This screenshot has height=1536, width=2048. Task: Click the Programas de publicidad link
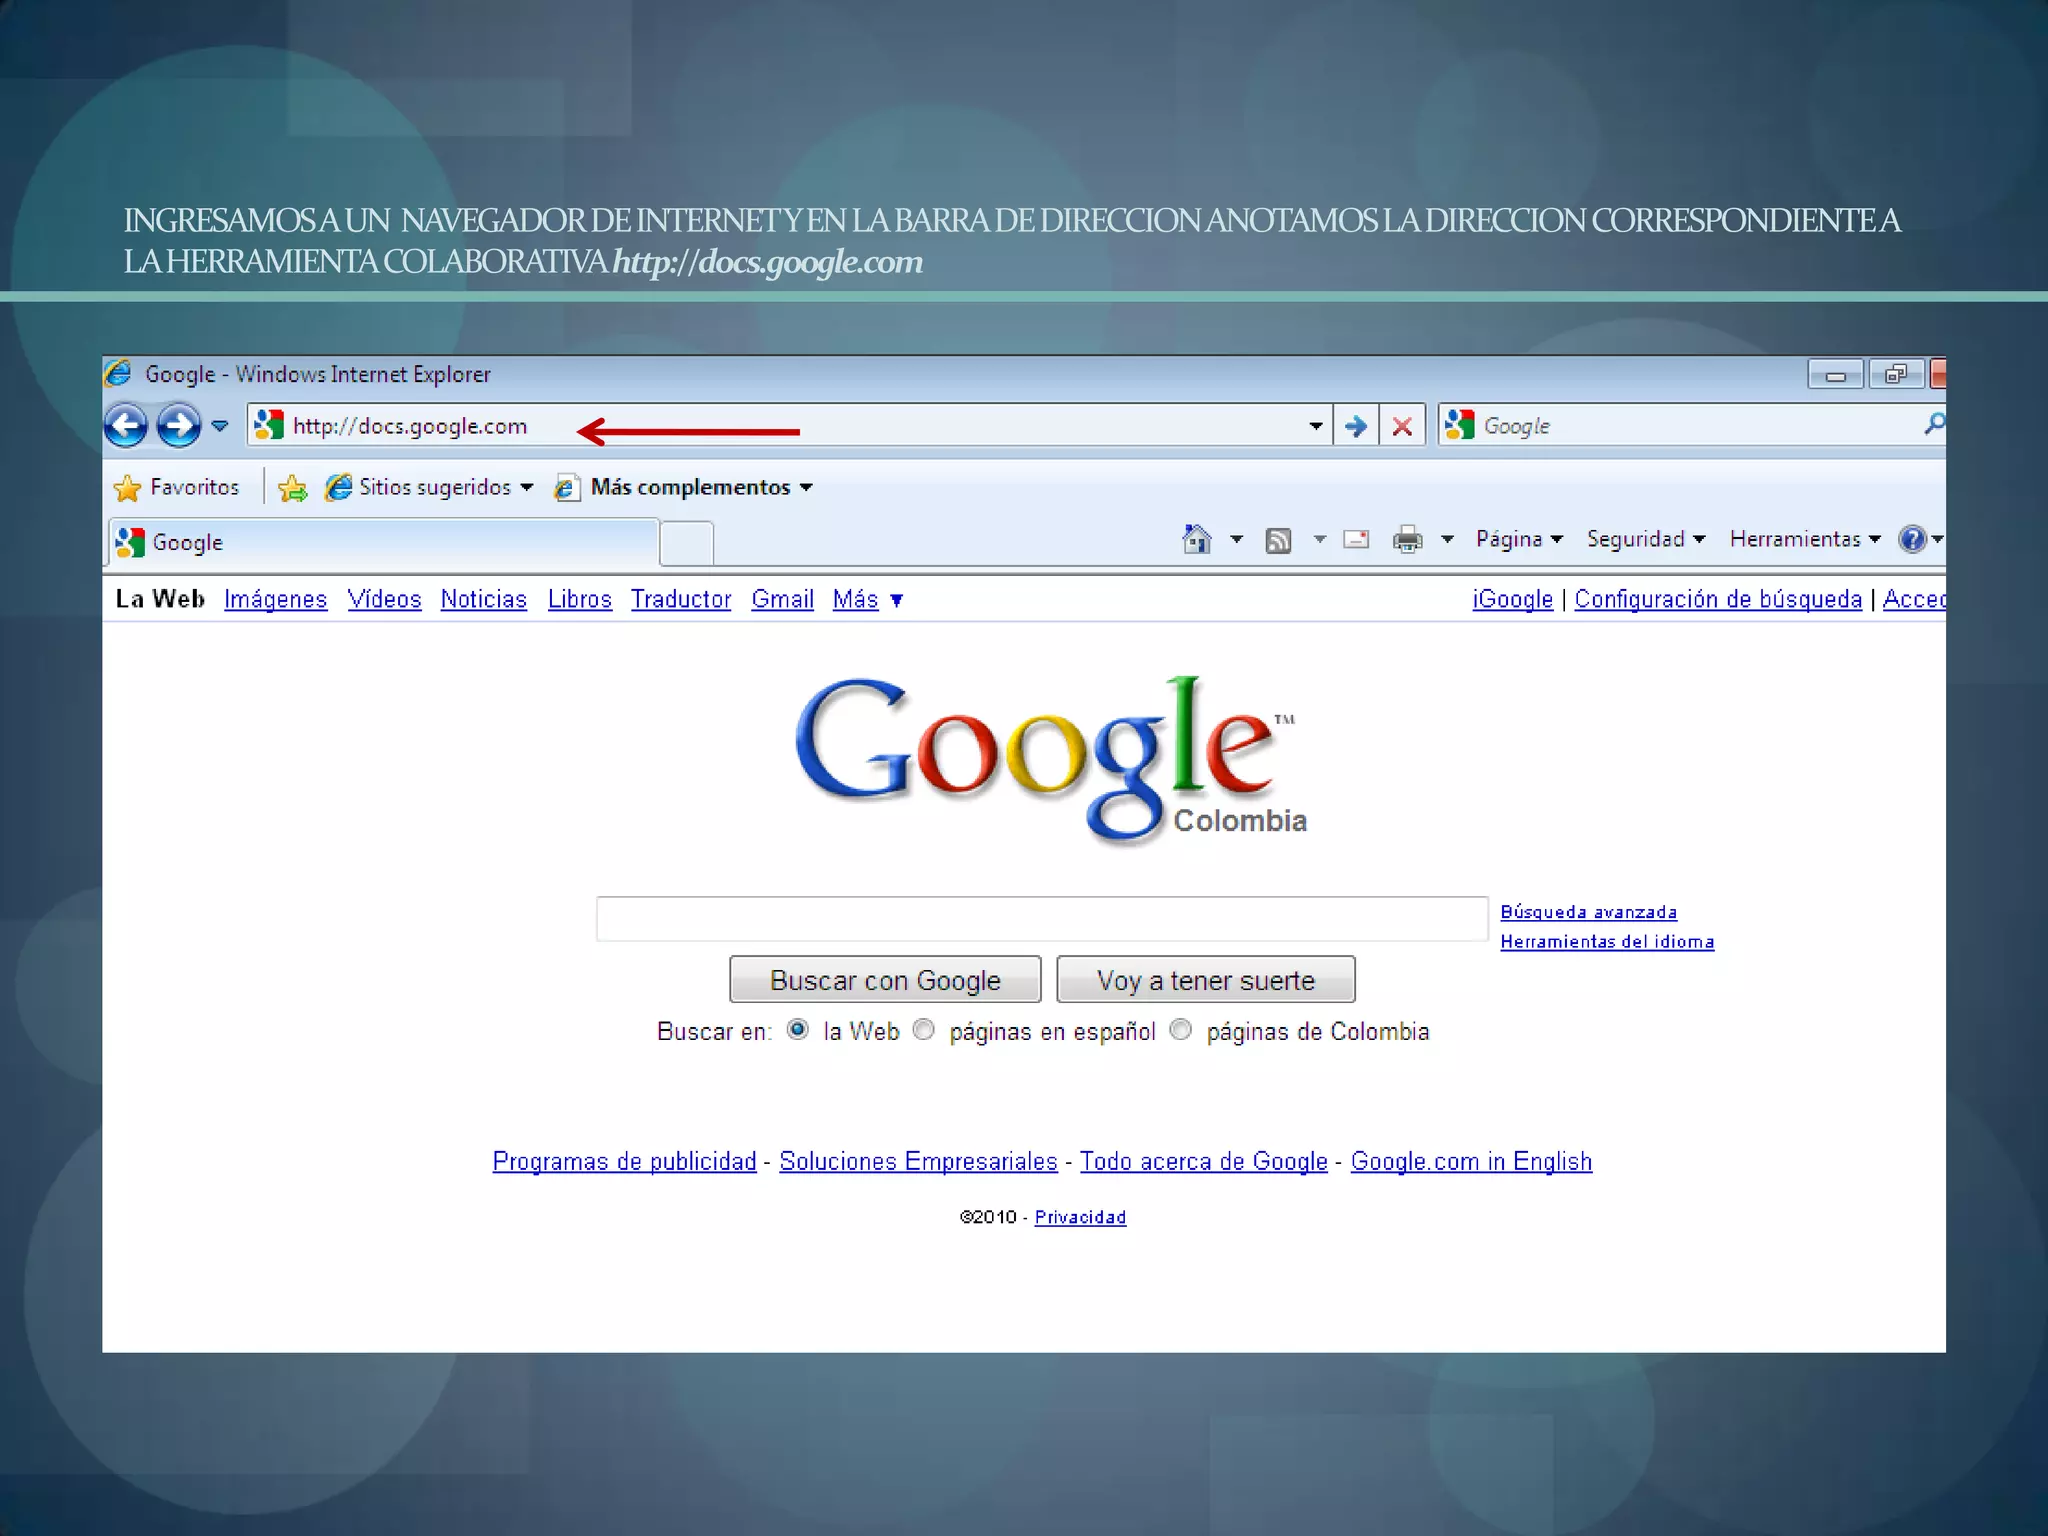[x=625, y=1161]
